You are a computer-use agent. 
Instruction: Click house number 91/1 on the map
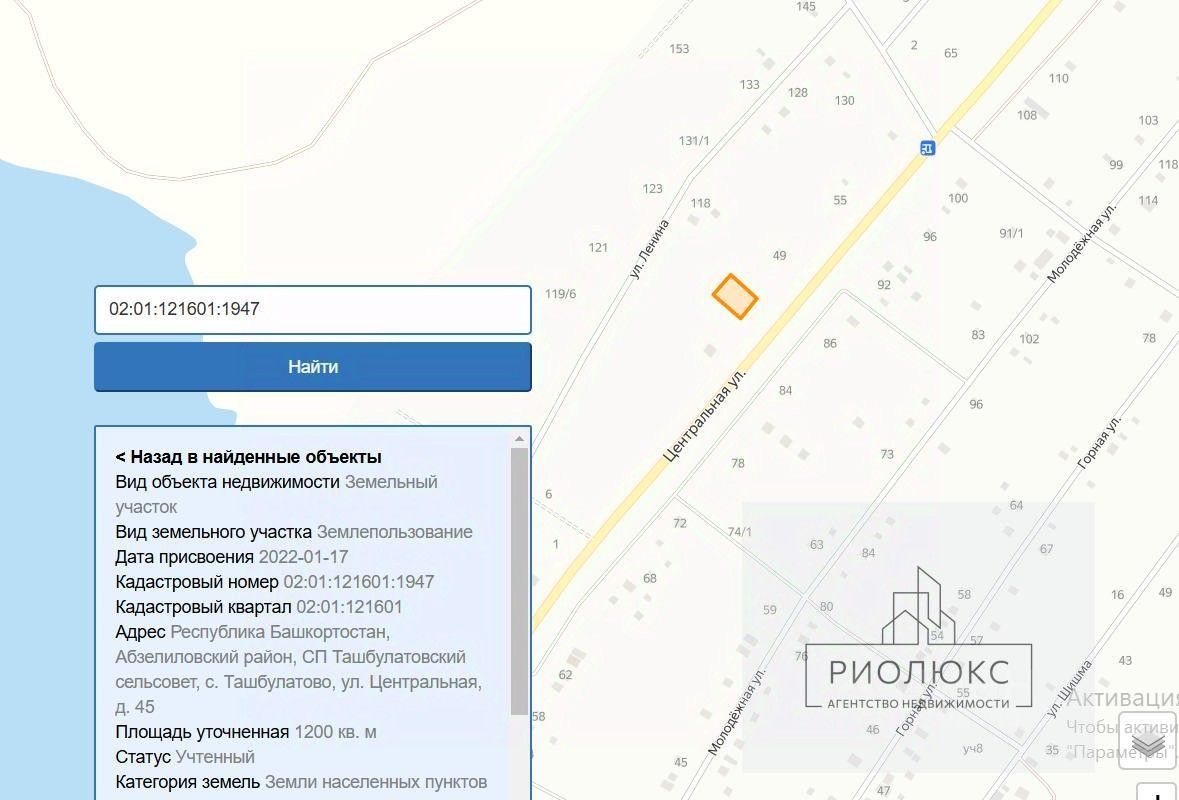click(1011, 233)
